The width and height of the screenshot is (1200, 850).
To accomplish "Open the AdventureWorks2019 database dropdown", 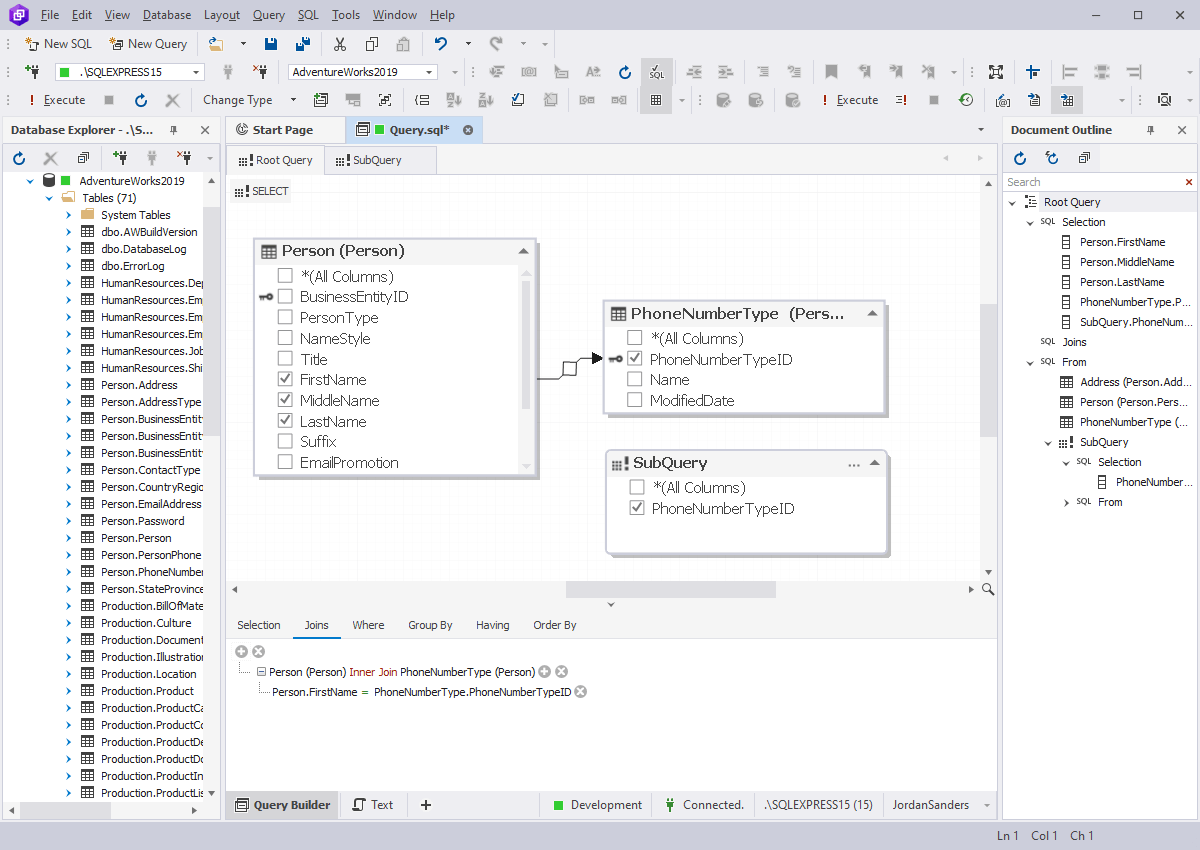I will pos(429,71).
